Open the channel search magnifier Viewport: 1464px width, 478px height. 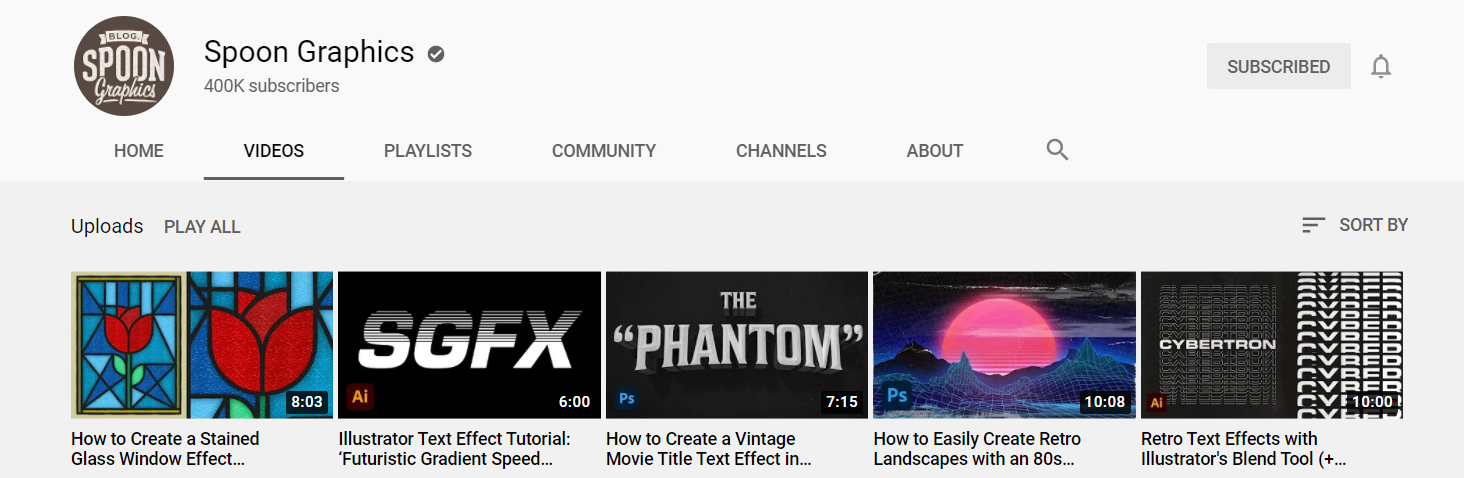click(1057, 150)
